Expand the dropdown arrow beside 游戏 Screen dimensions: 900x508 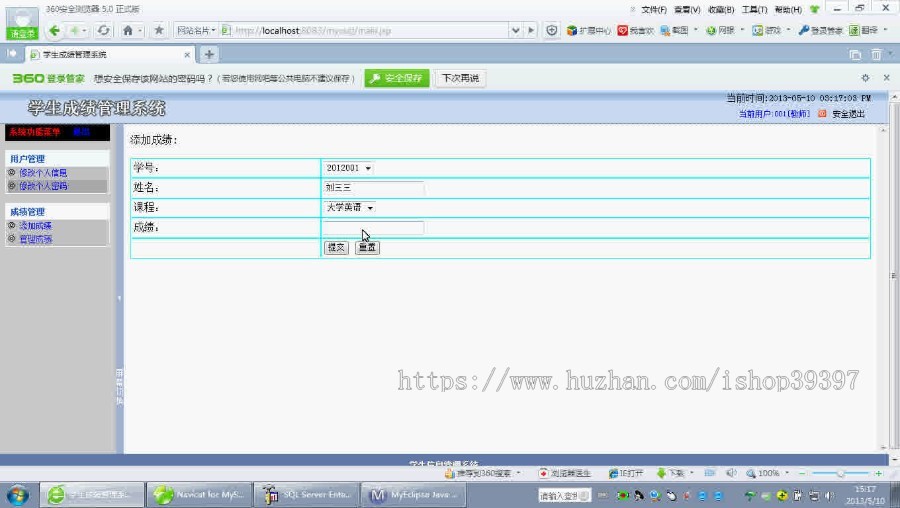788,30
